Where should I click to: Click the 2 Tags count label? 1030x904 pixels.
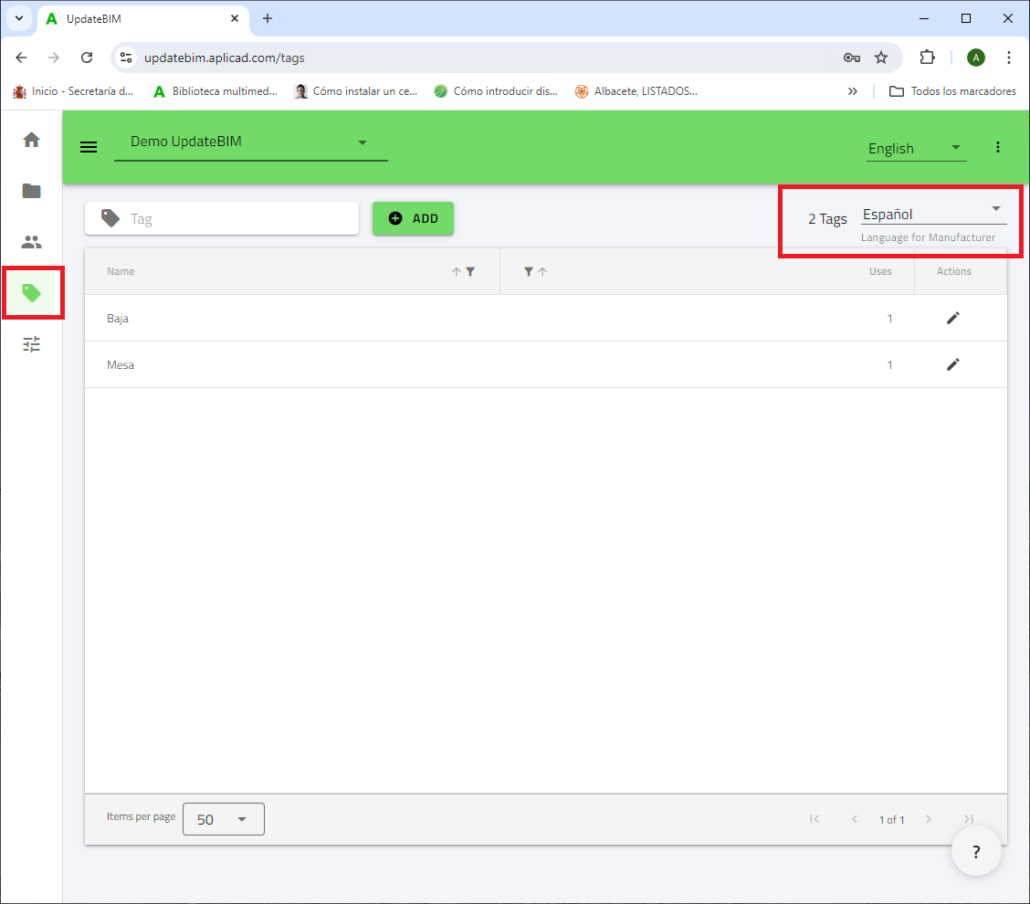tap(828, 219)
